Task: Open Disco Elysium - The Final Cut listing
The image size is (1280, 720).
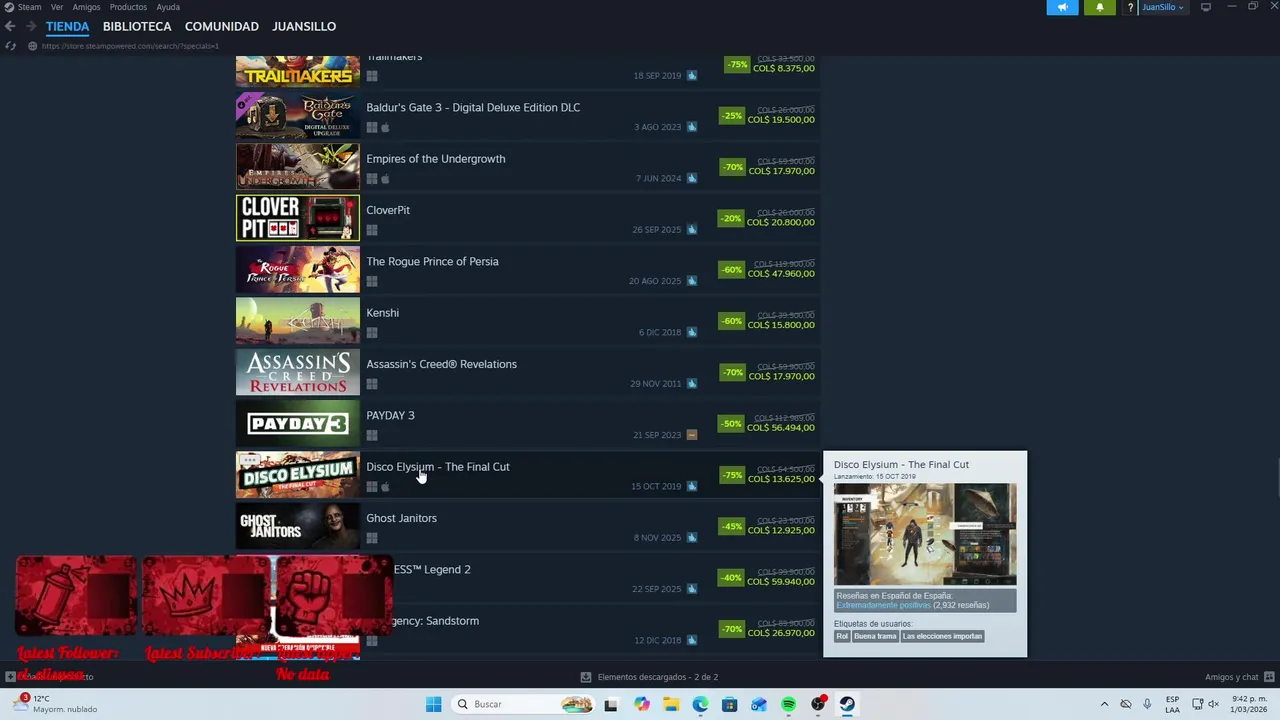Action: [x=527, y=475]
